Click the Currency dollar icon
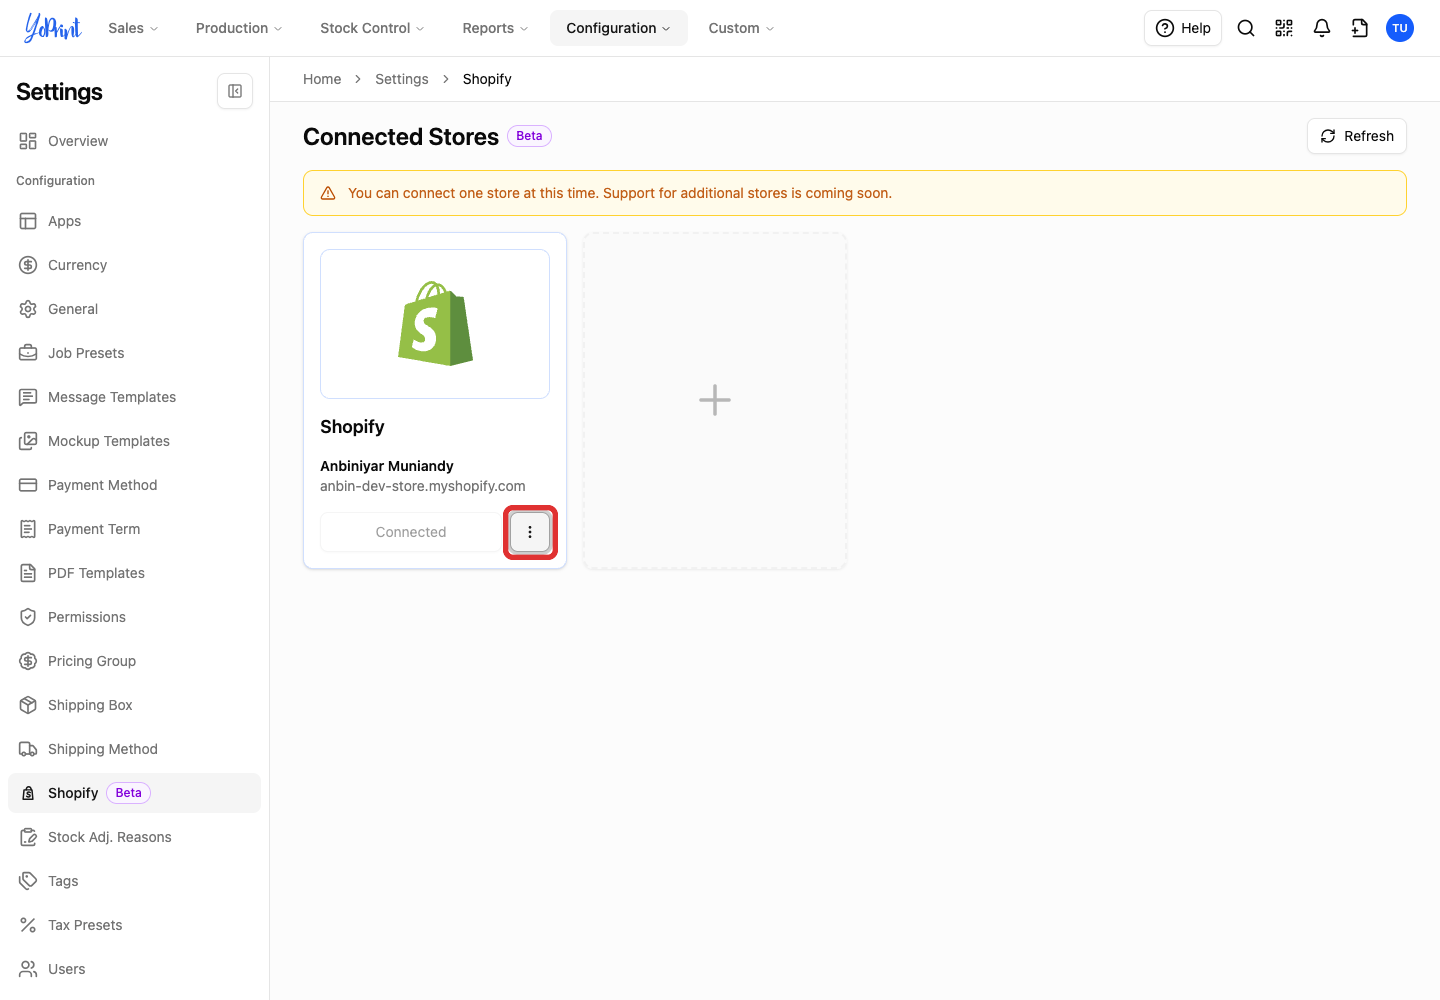1440x1000 pixels. click(28, 265)
